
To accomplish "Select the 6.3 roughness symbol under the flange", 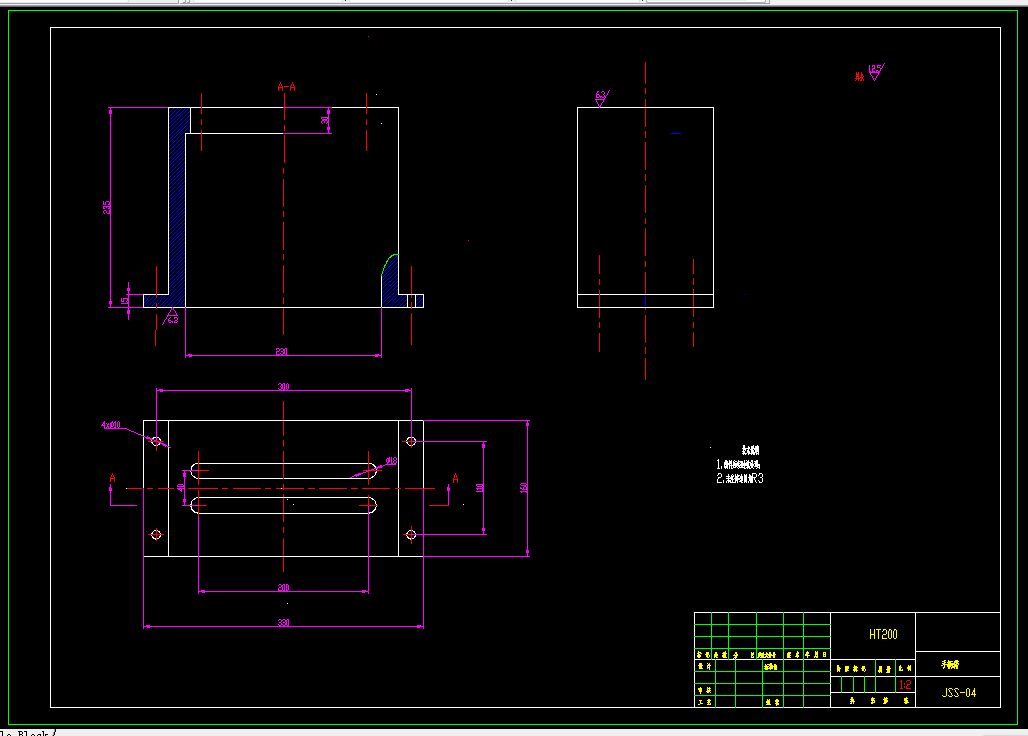I will click(x=170, y=317).
